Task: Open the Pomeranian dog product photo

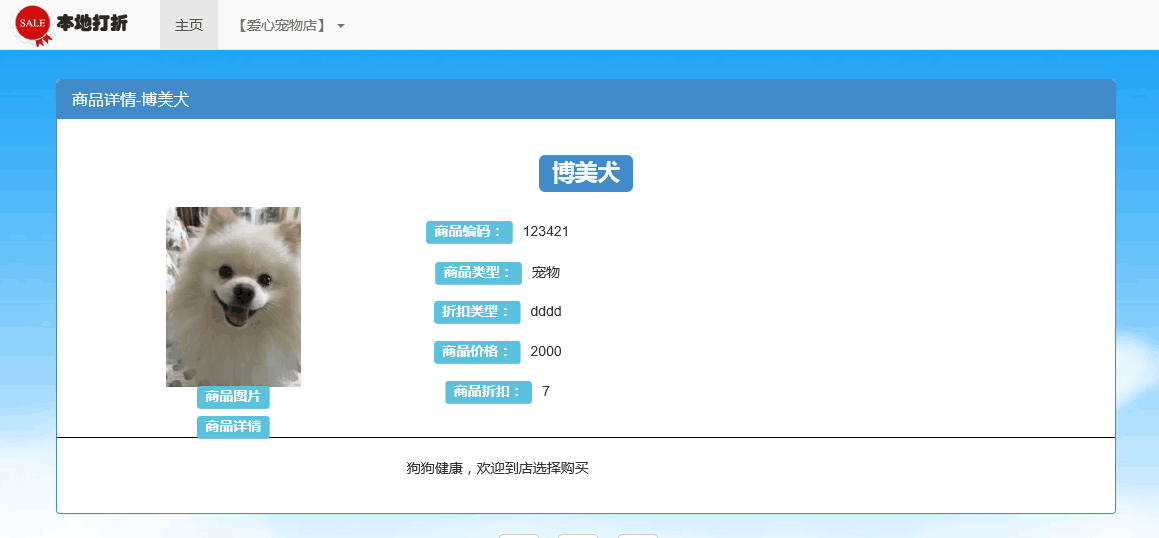Action: tap(233, 296)
